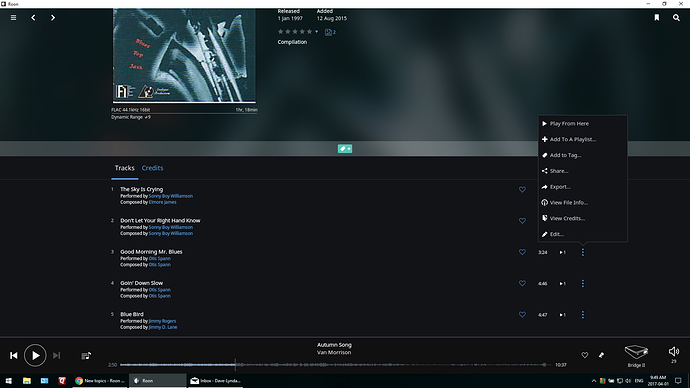
Task: Close three-dot menu for Good Morning Mr. Blues
Action: [583, 253]
